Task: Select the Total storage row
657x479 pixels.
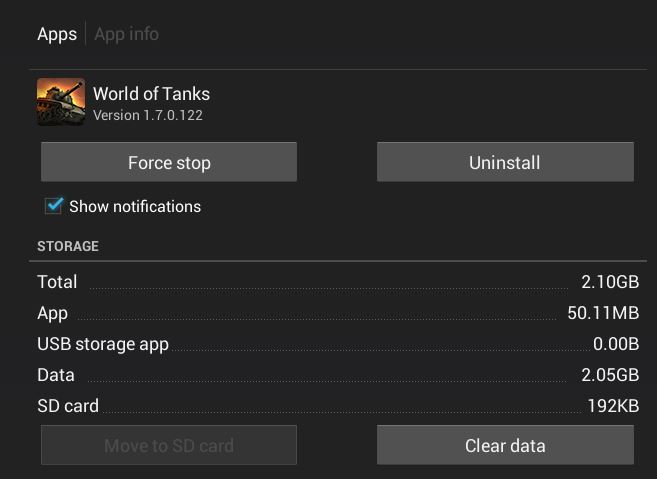Action: [x=338, y=282]
